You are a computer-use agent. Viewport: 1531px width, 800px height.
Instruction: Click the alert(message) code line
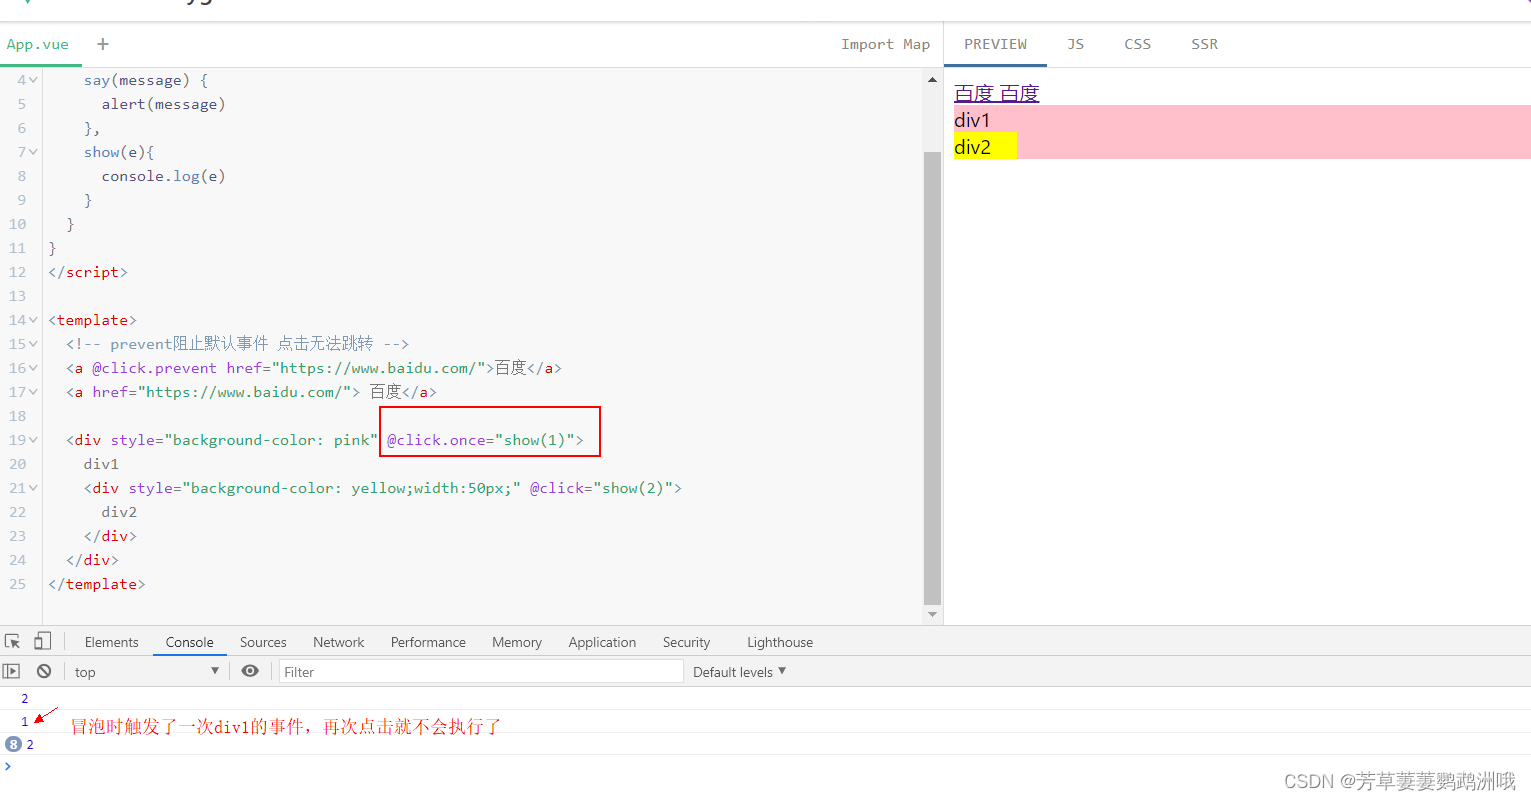pos(163,104)
